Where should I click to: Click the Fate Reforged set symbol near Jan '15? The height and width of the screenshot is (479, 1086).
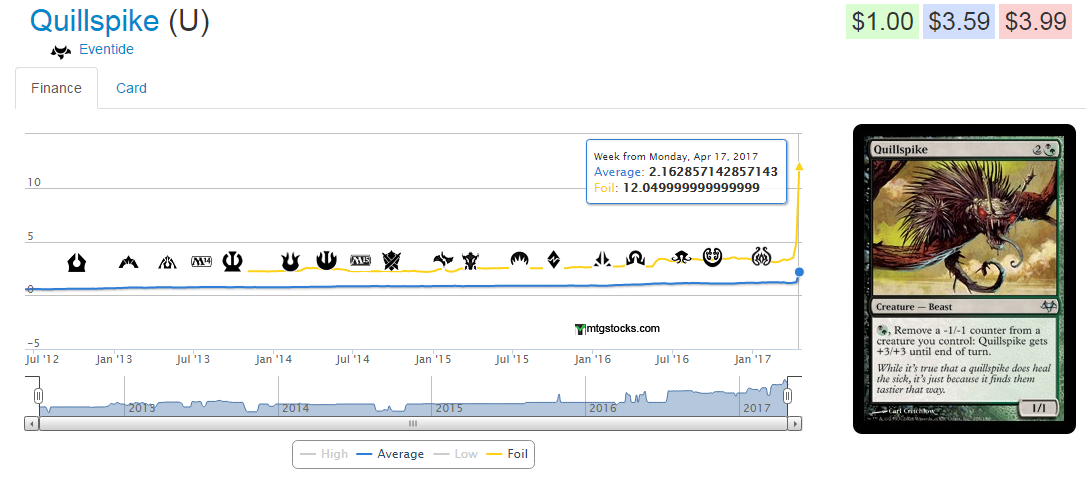click(x=443, y=260)
